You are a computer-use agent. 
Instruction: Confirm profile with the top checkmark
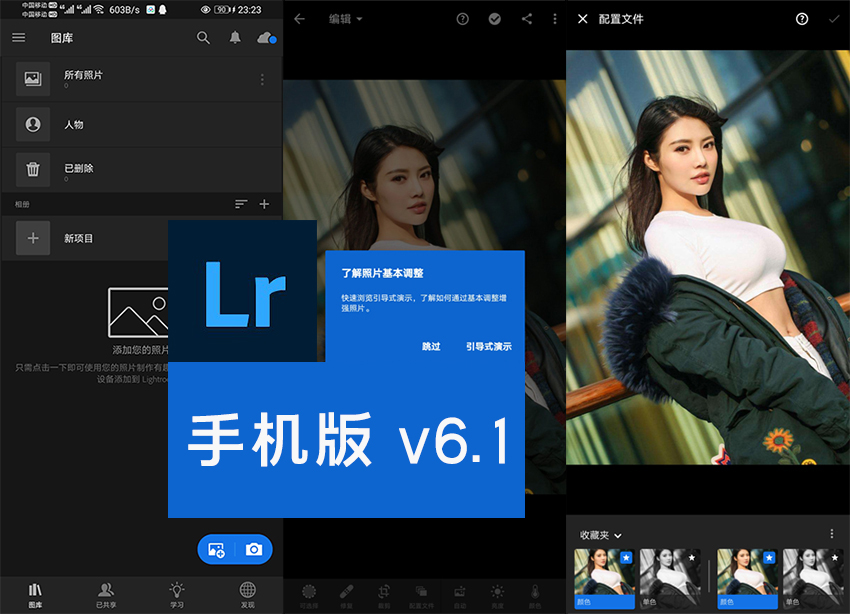(834, 19)
